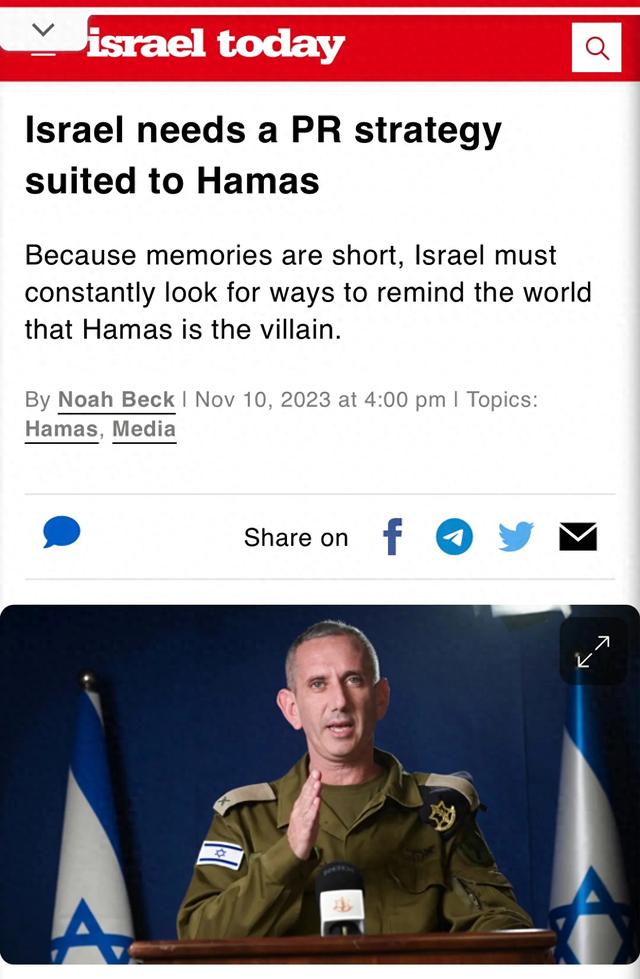Share the article on Twitter
Image resolution: width=640 pixels, height=979 pixels.
click(x=516, y=536)
